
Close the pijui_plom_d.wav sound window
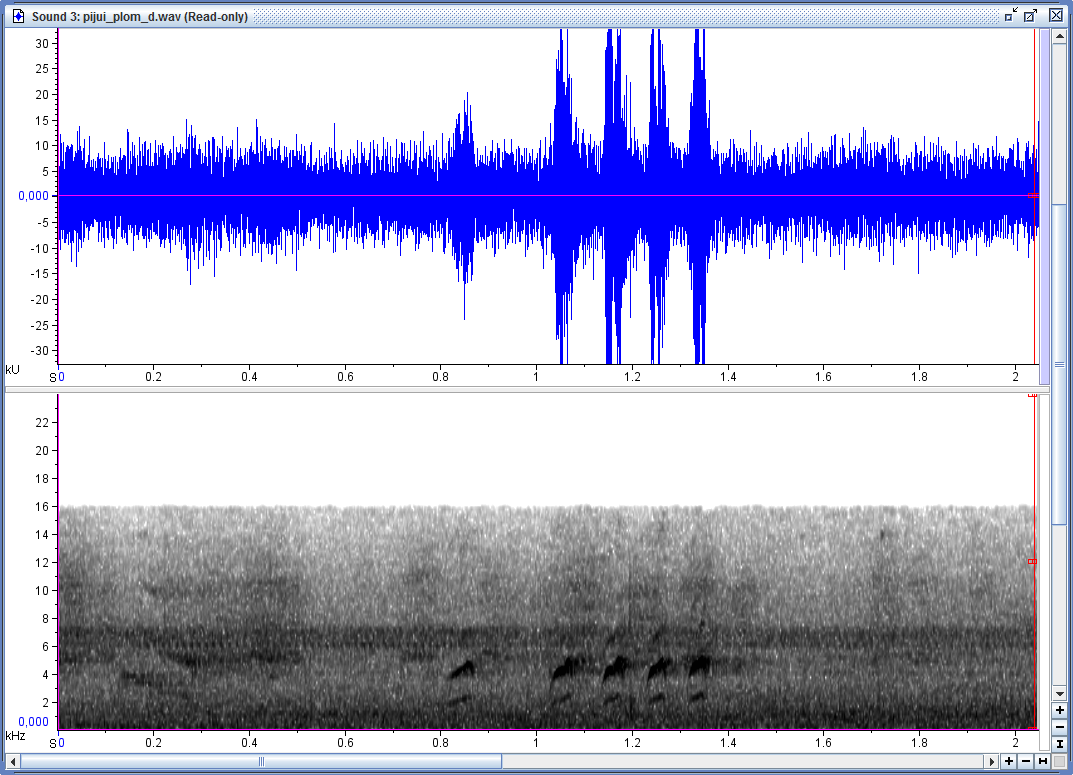(x=1056, y=15)
